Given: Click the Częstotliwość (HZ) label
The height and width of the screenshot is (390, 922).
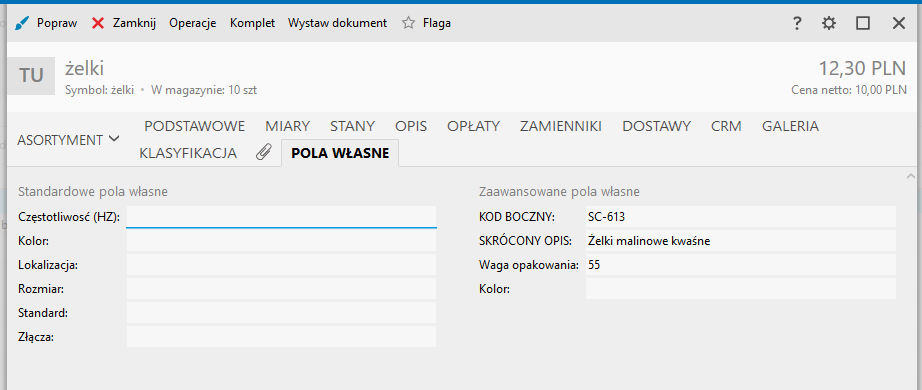Looking at the screenshot, I should click(x=69, y=217).
